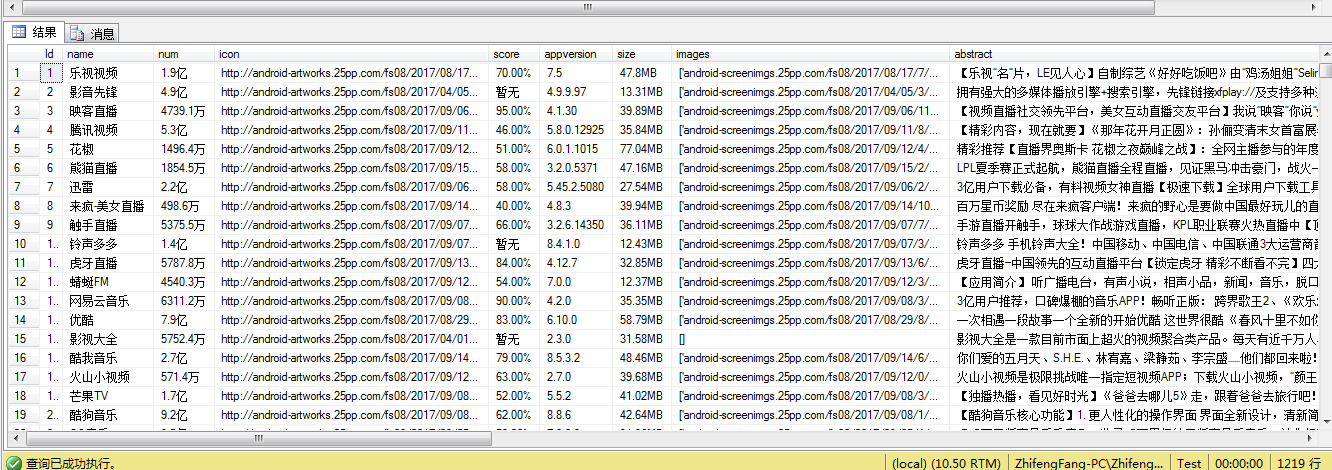Select the num column header
Viewport: 1332px width, 470px height.
coord(186,54)
